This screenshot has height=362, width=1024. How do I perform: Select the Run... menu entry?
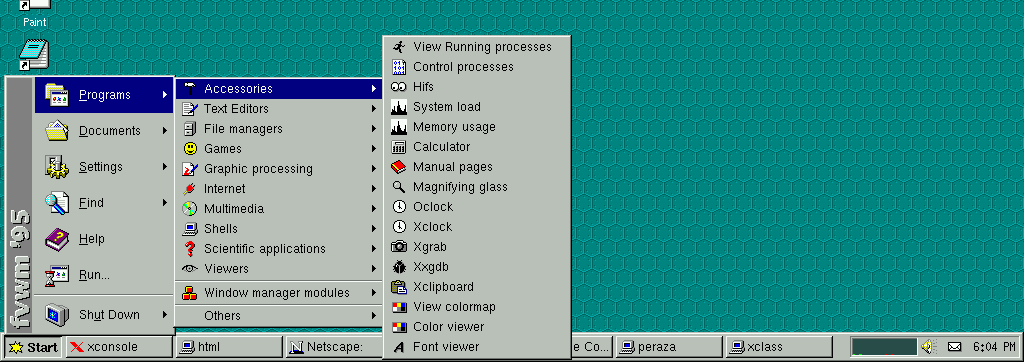pos(104,275)
